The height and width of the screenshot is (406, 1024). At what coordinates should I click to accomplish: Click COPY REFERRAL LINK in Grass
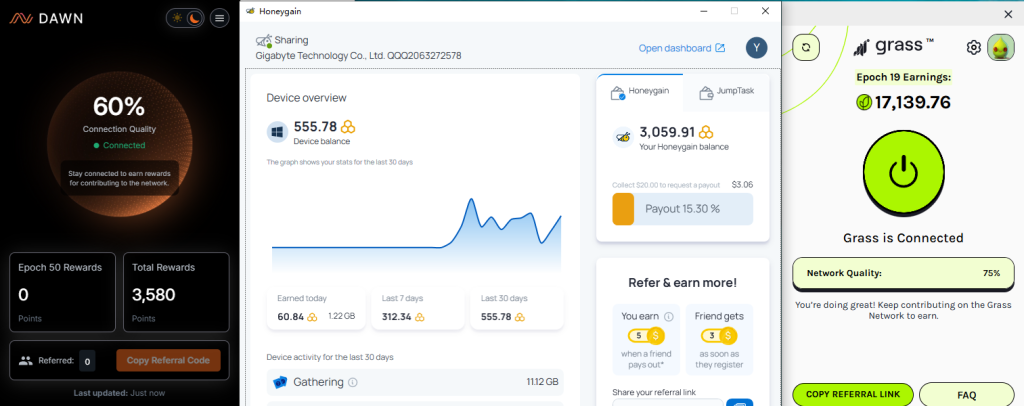[853, 394]
